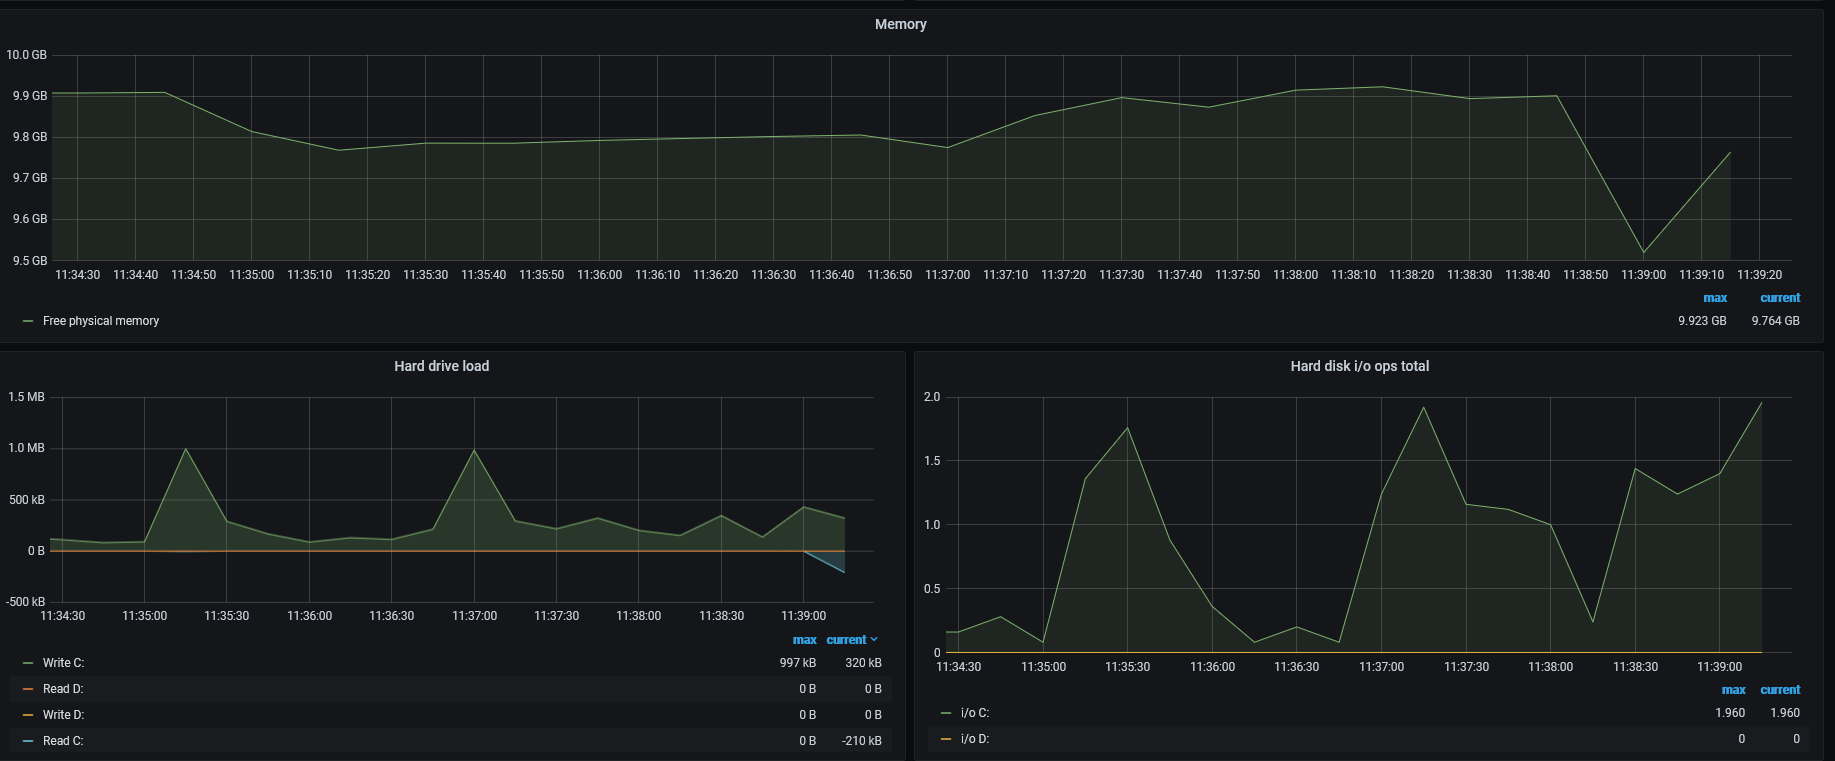Select the 9.923 GB max memory value

point(1702,321)
